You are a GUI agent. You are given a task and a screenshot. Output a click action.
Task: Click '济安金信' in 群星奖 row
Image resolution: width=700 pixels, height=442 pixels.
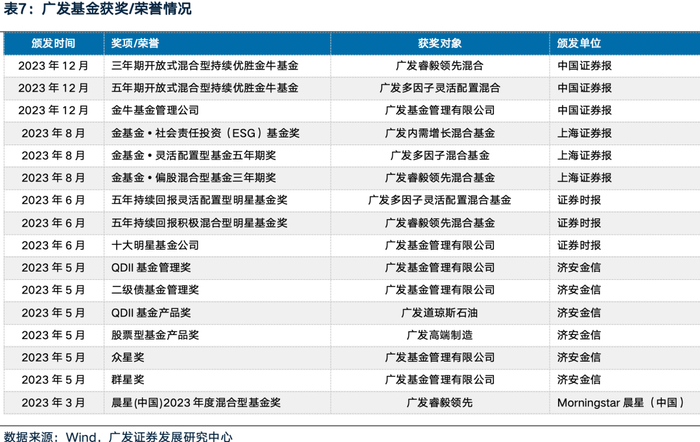pyautogui.click(x=579, y=379)
